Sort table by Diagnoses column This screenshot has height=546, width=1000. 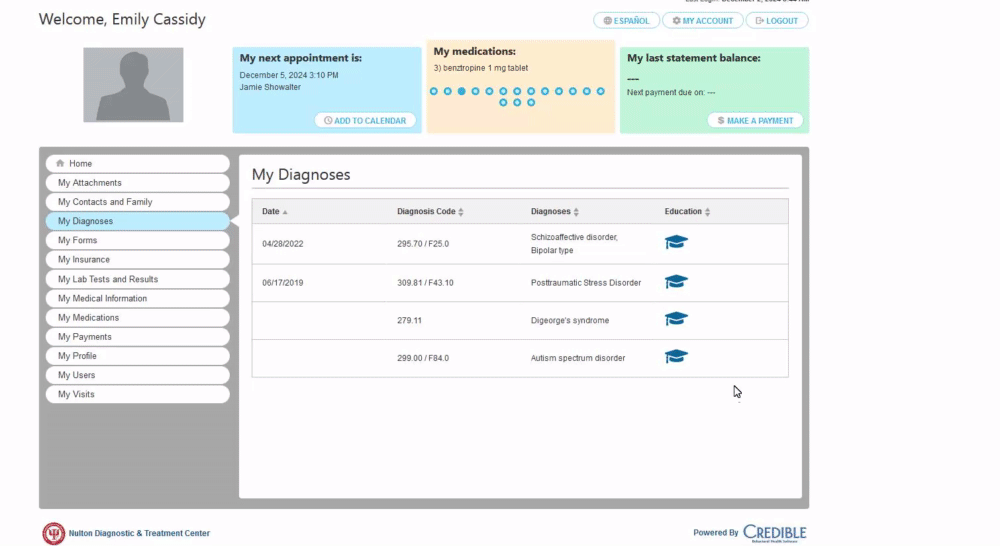click(555, 211)
